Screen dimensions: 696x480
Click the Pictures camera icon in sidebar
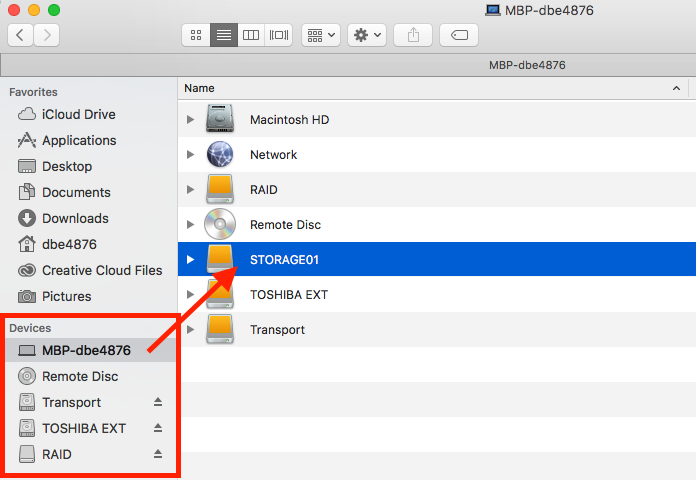(27, 296)
